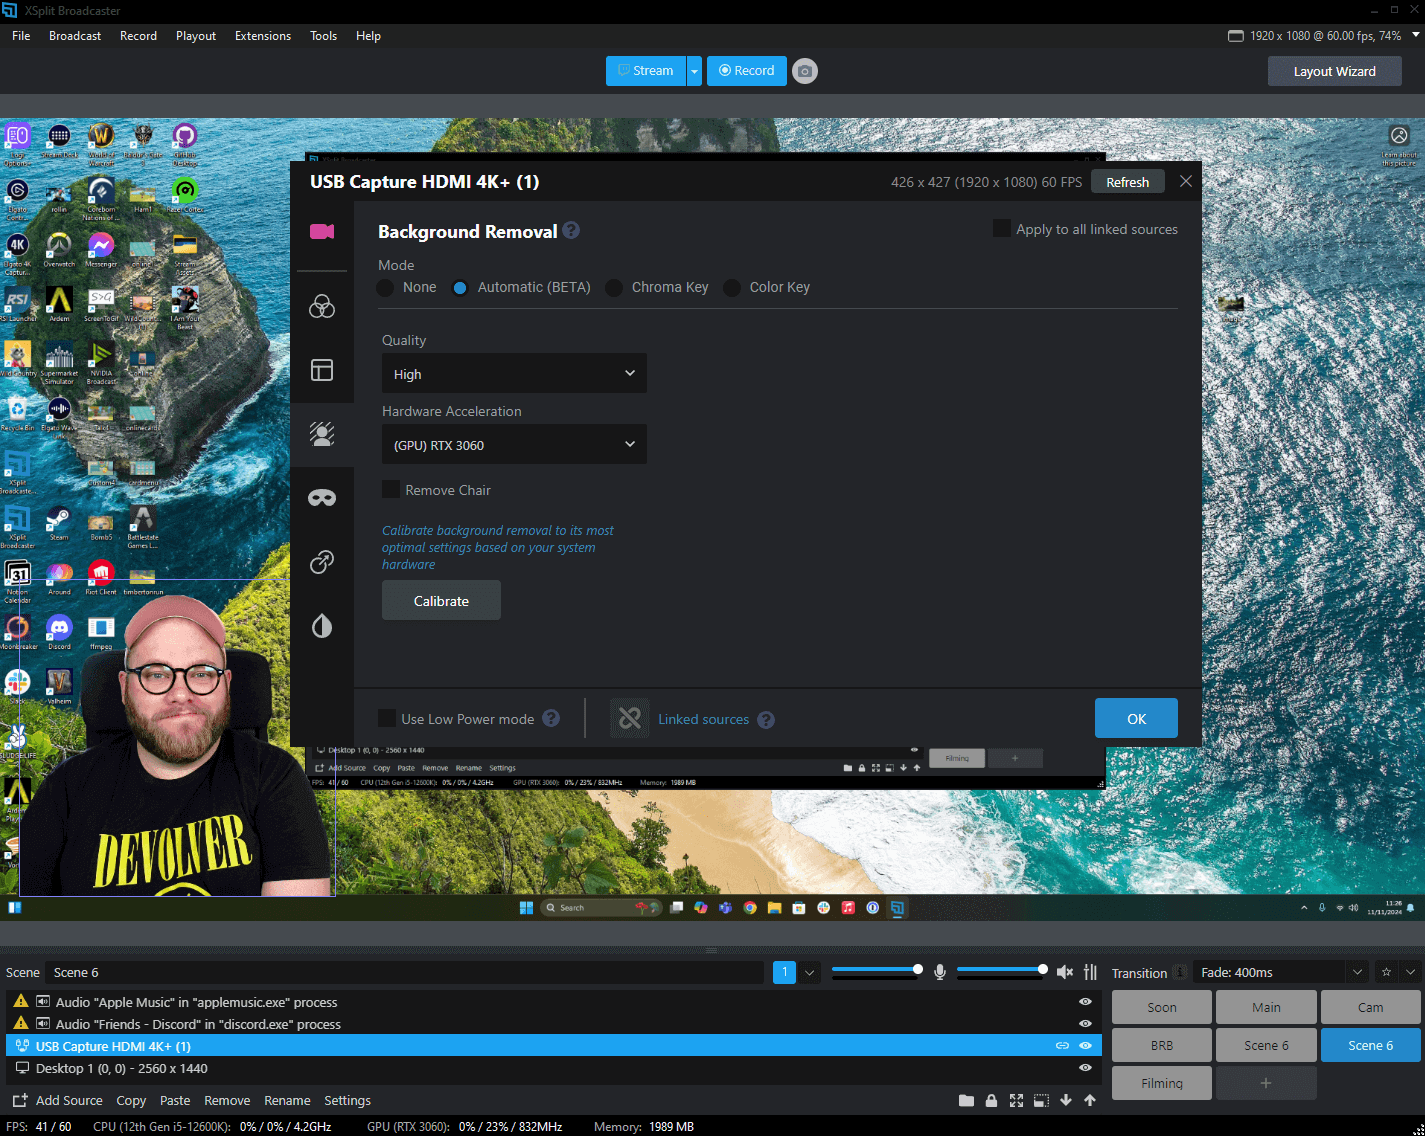Click the dashed-frame fit icon in the sources toolbar

click(x=1041, y=1100)
